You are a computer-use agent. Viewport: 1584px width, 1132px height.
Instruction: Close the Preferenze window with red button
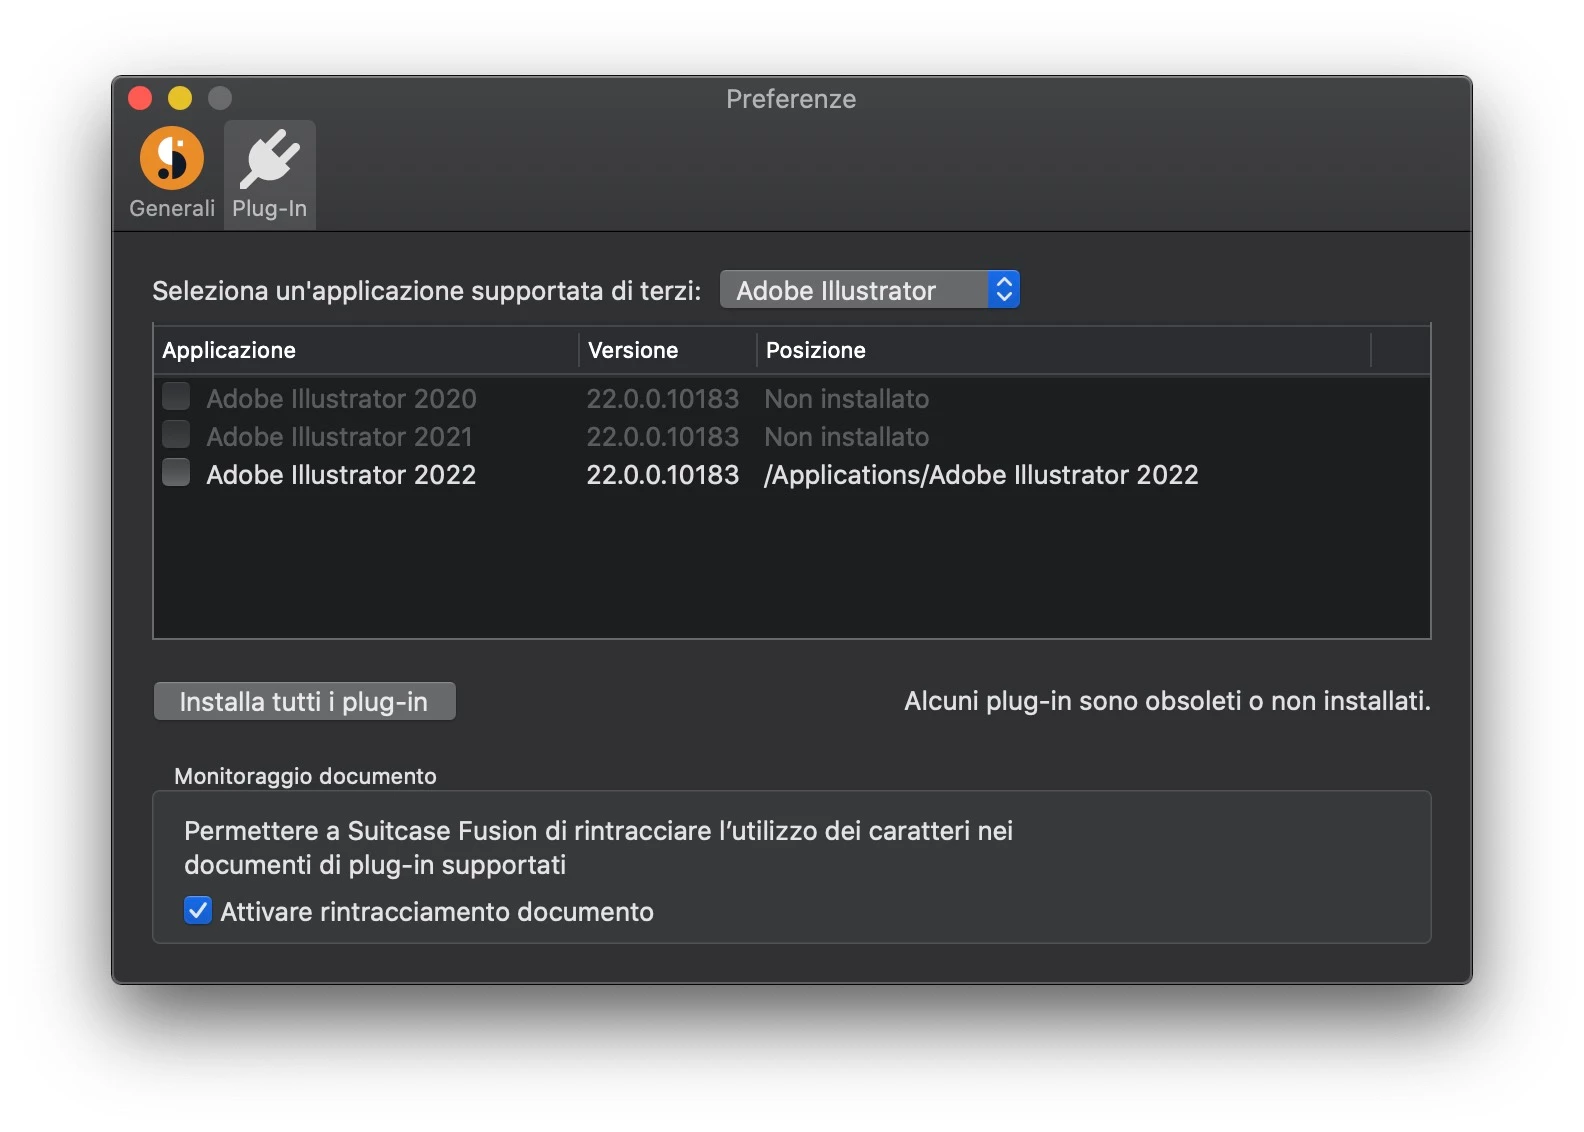point(140,98)
